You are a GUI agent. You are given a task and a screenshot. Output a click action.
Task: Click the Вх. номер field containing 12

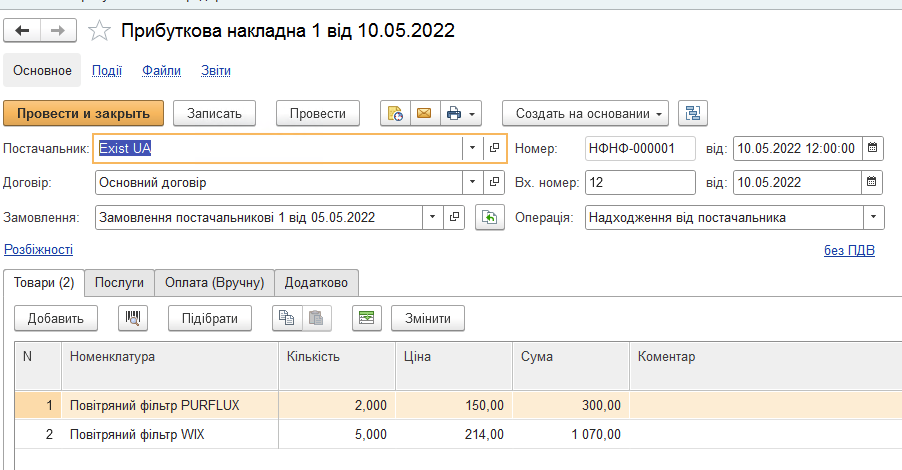click(x=640, y=182)
